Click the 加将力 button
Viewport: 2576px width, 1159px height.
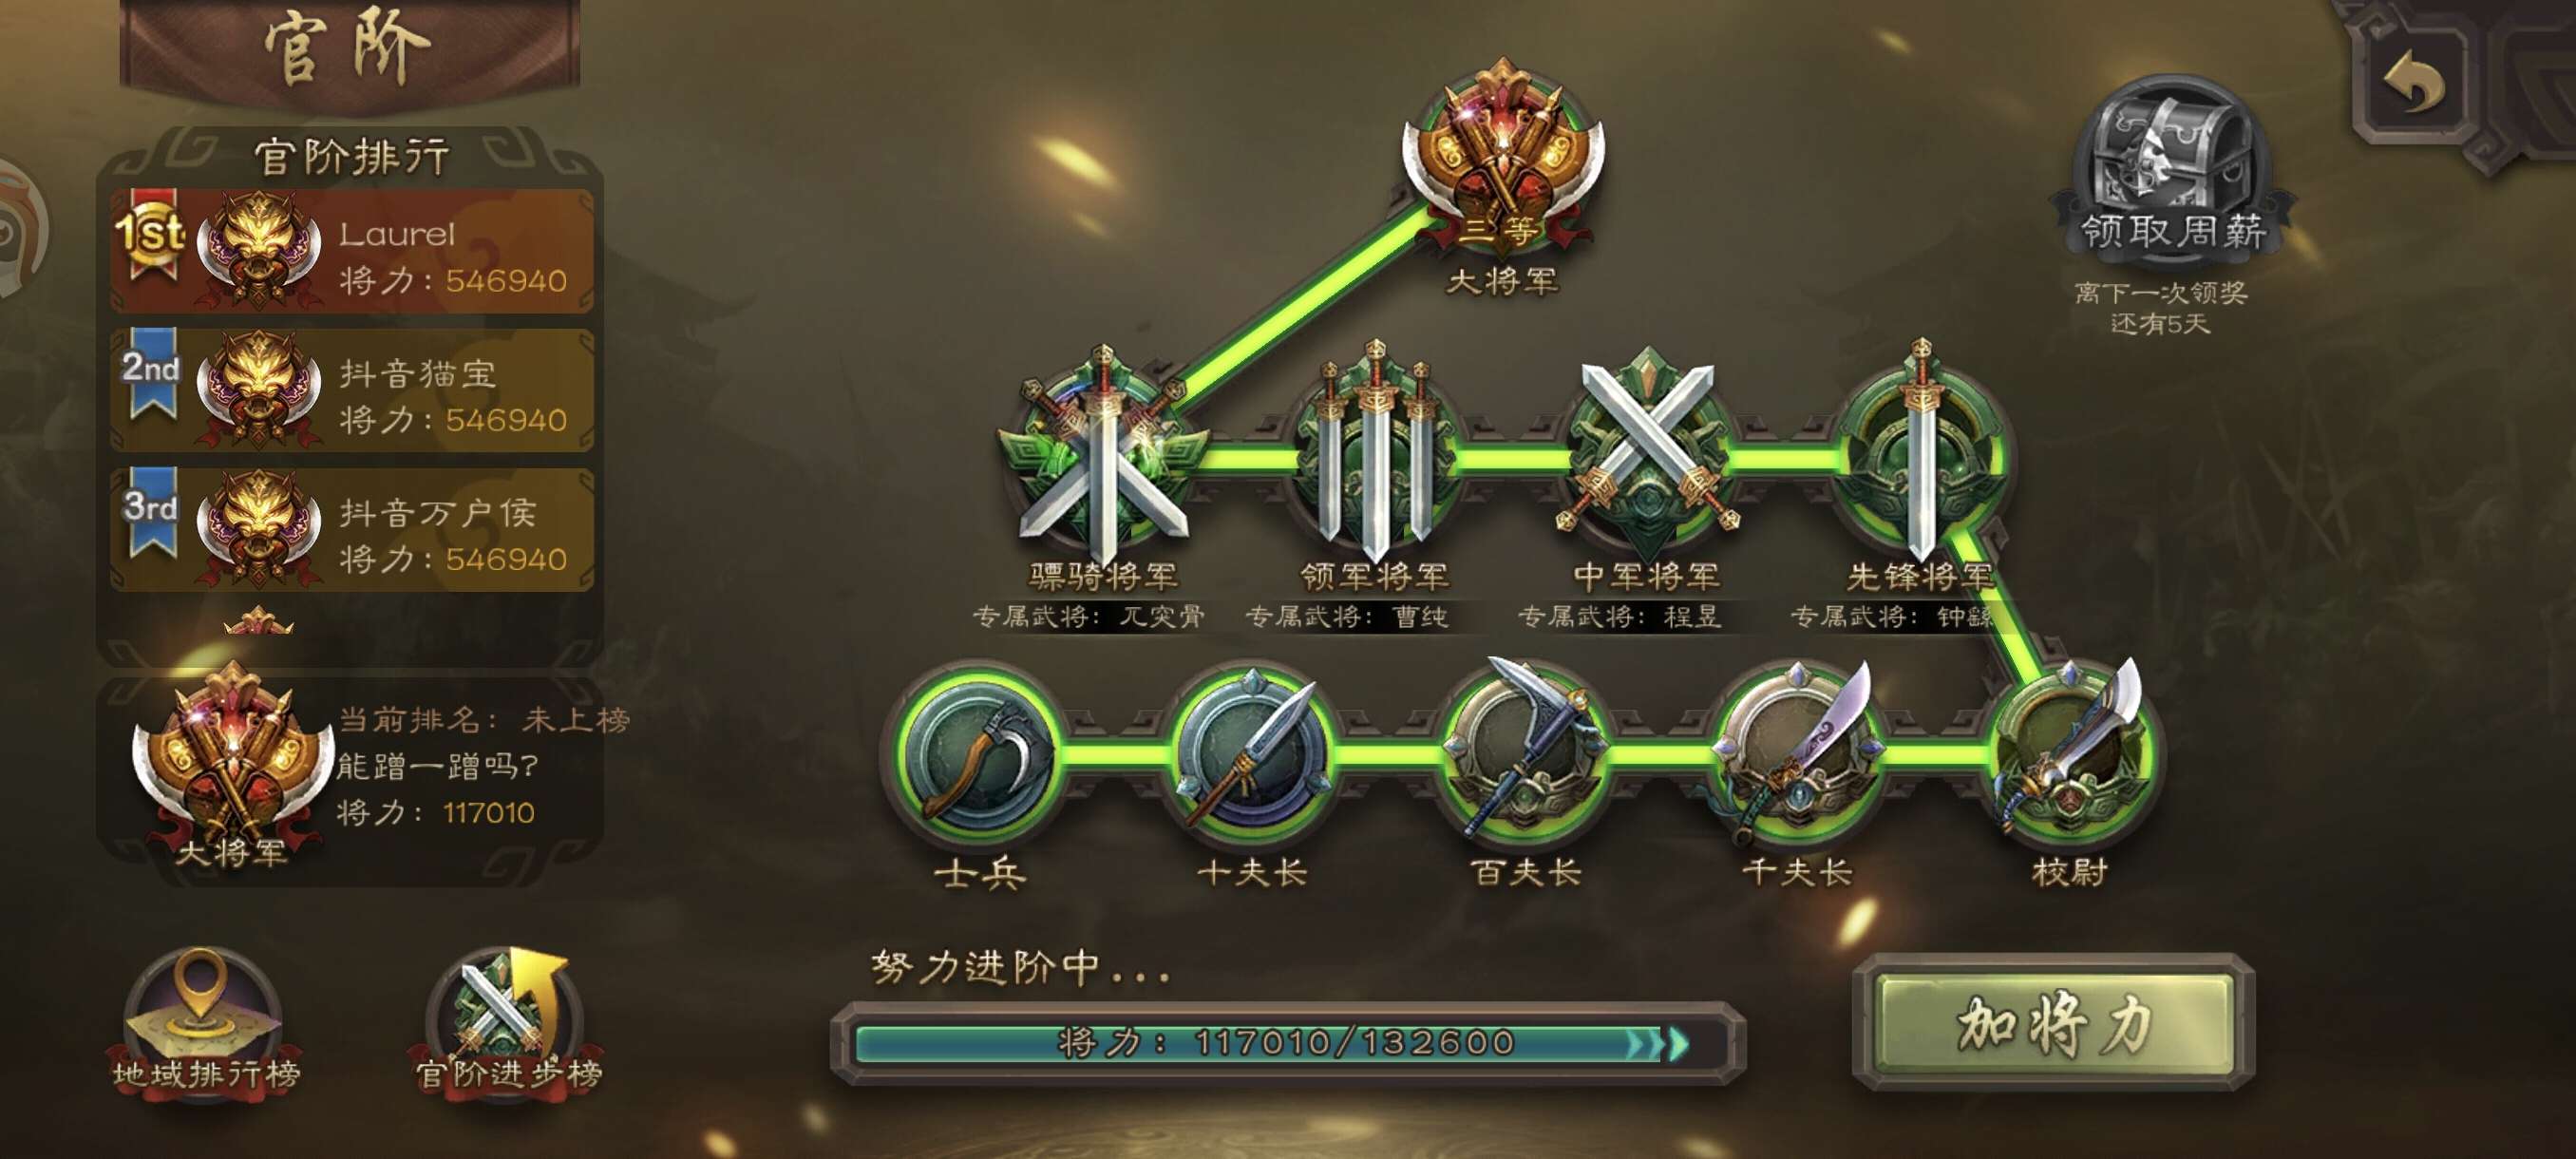(x=2055, y=1021)
